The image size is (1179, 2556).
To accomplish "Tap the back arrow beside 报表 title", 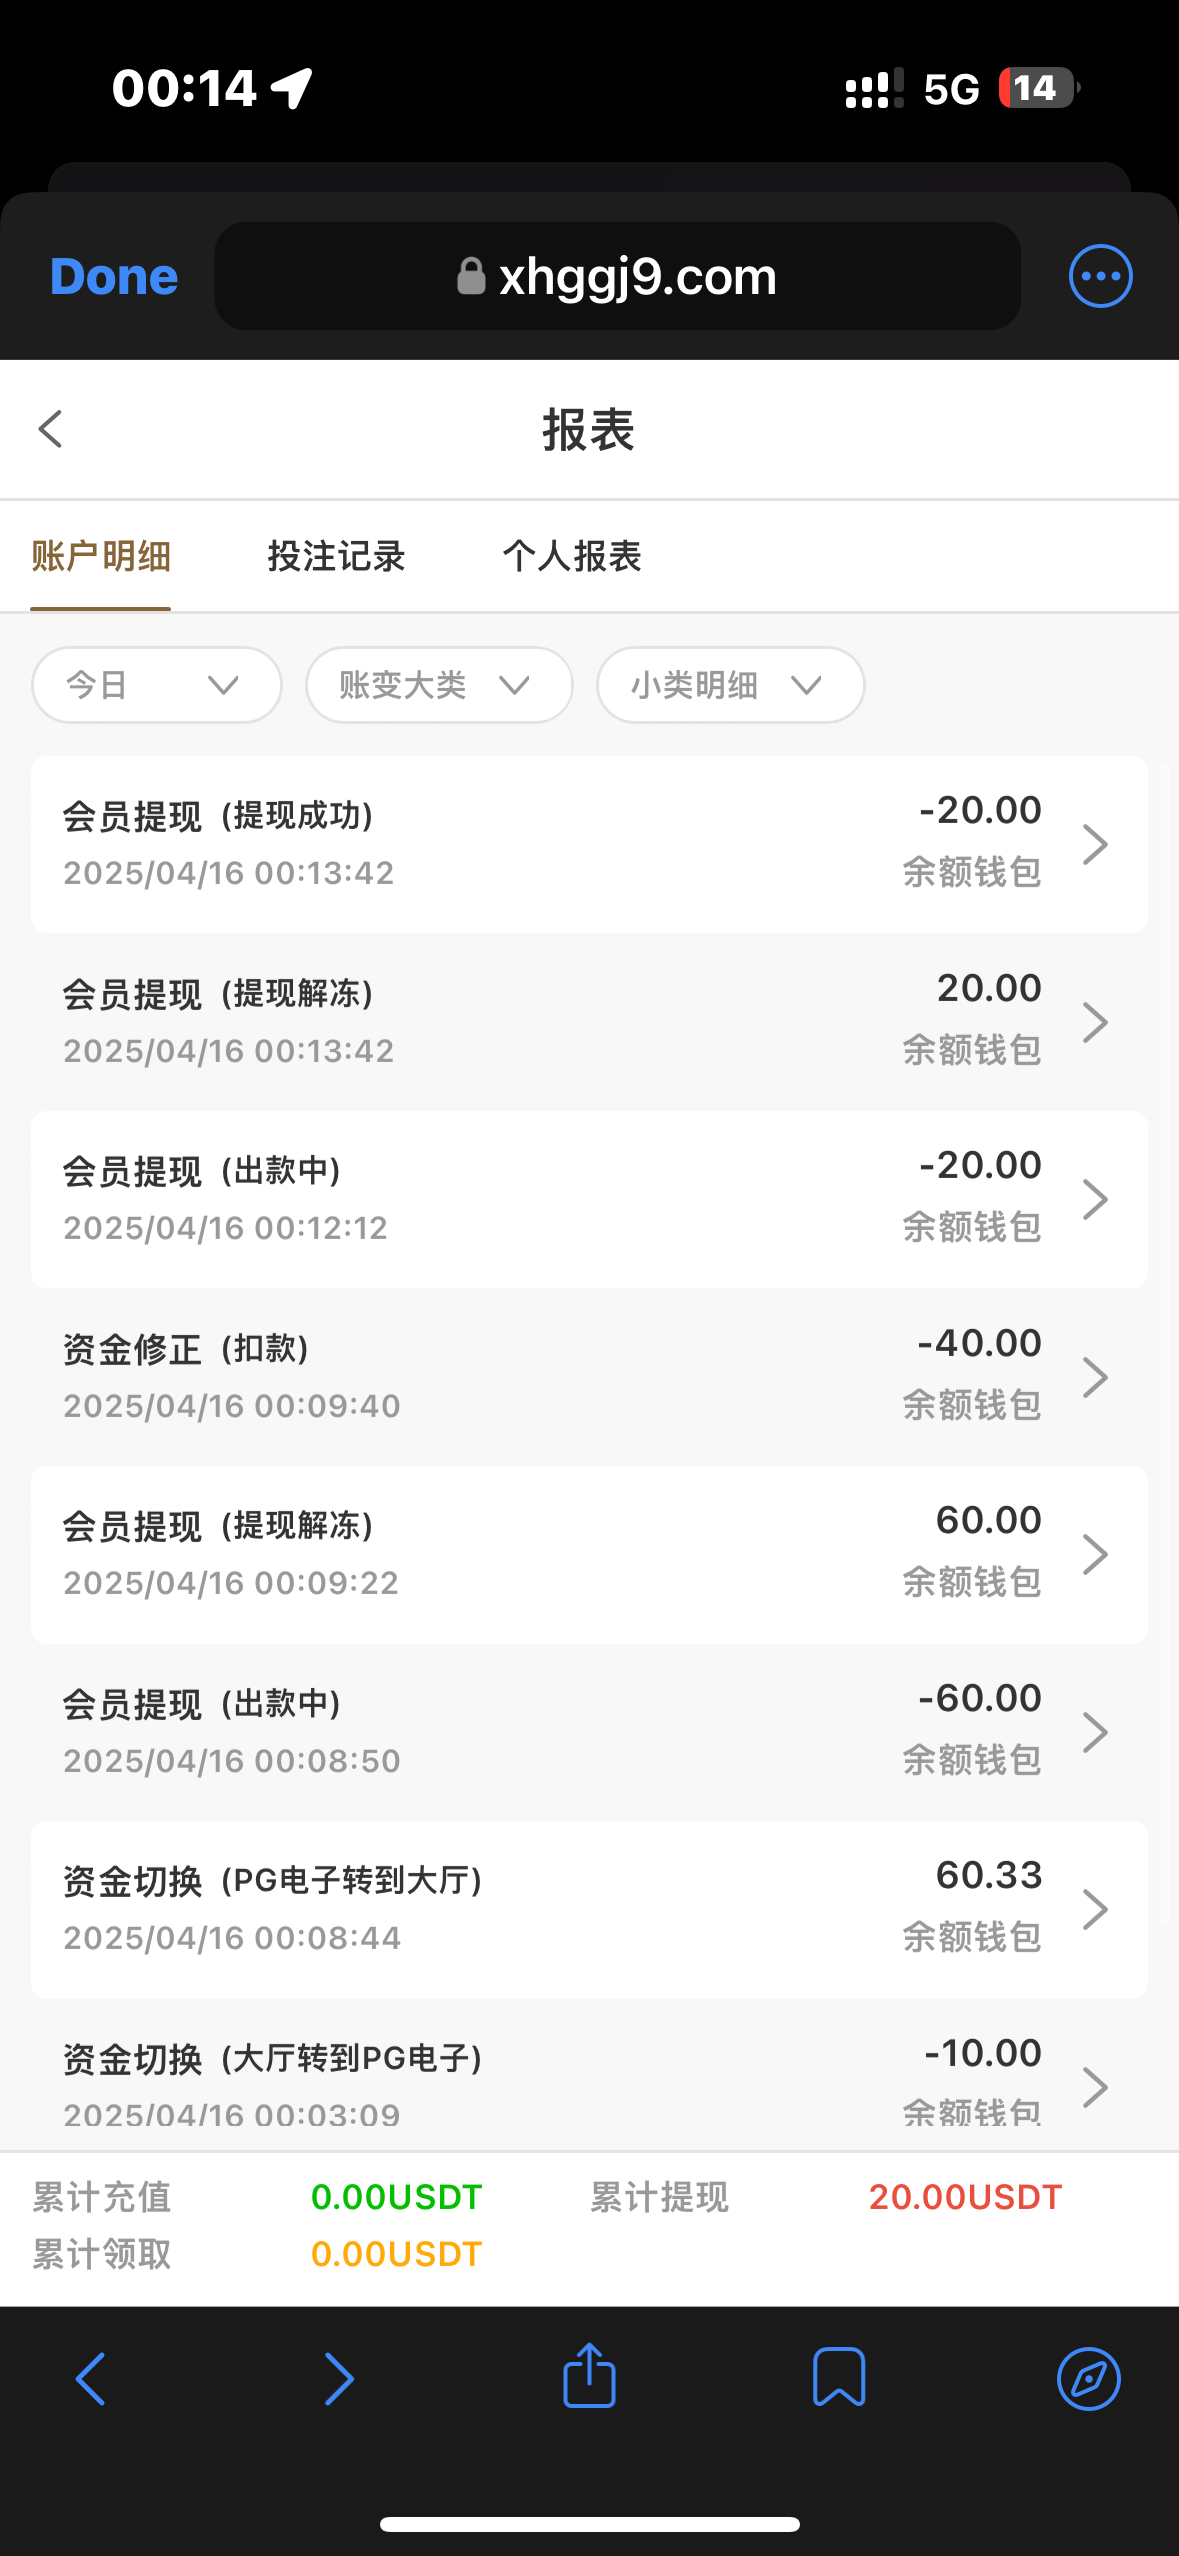I will pyautogui.click(x=51, y=429).
